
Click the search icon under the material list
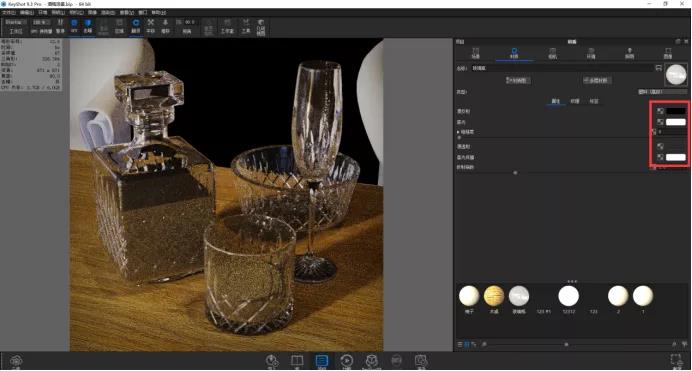[x=484, y=344]
